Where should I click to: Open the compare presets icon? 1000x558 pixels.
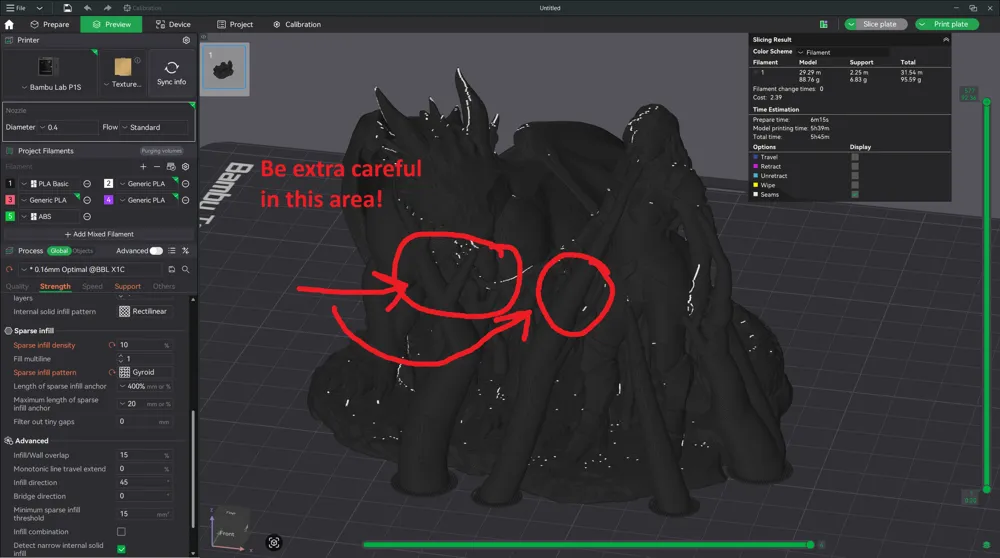[x=186, y=251]
